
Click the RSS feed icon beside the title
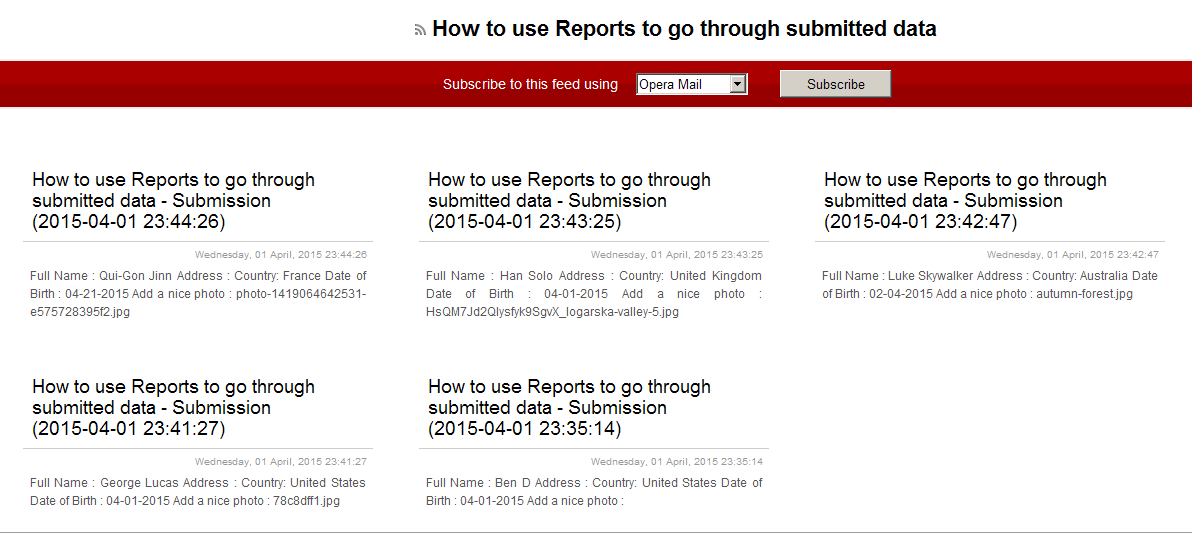point(420,31)
